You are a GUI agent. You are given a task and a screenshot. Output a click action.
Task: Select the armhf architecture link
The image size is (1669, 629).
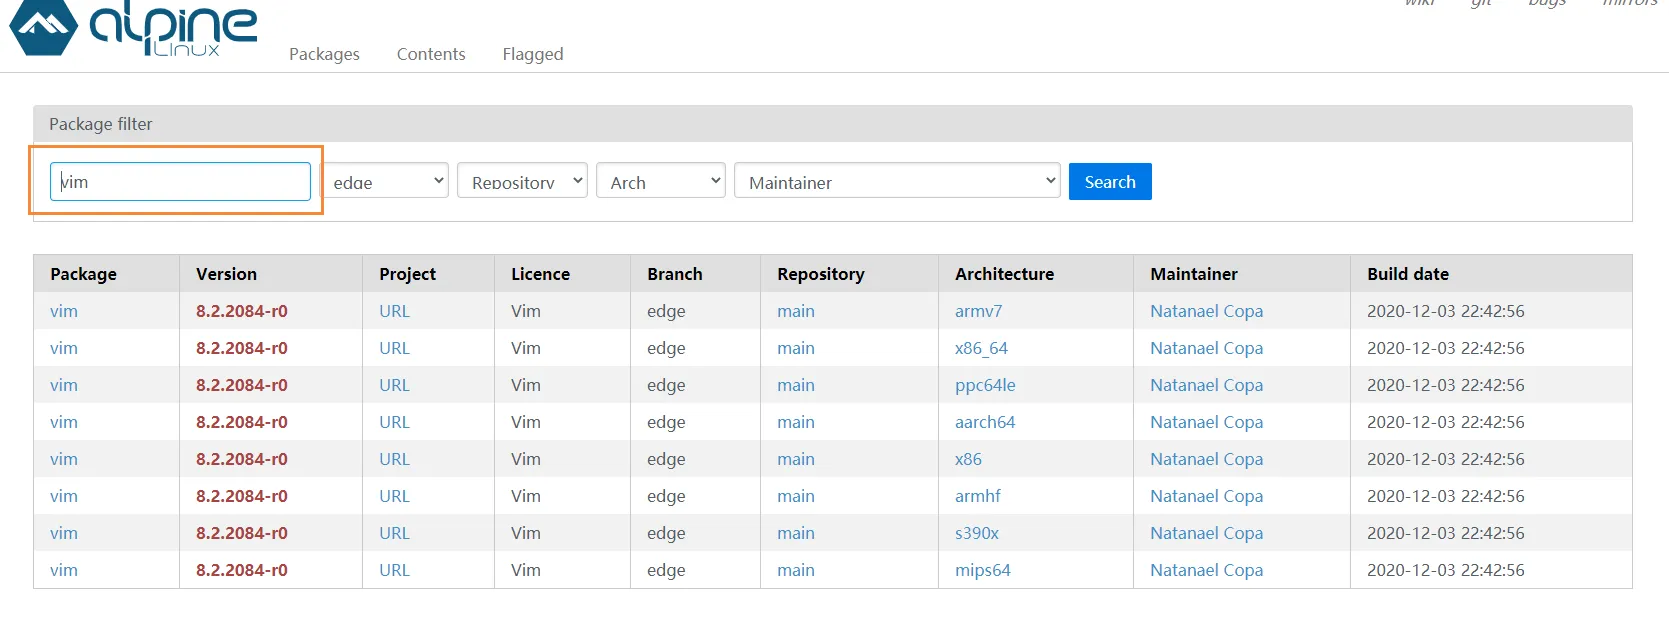[x=977, y=496]
